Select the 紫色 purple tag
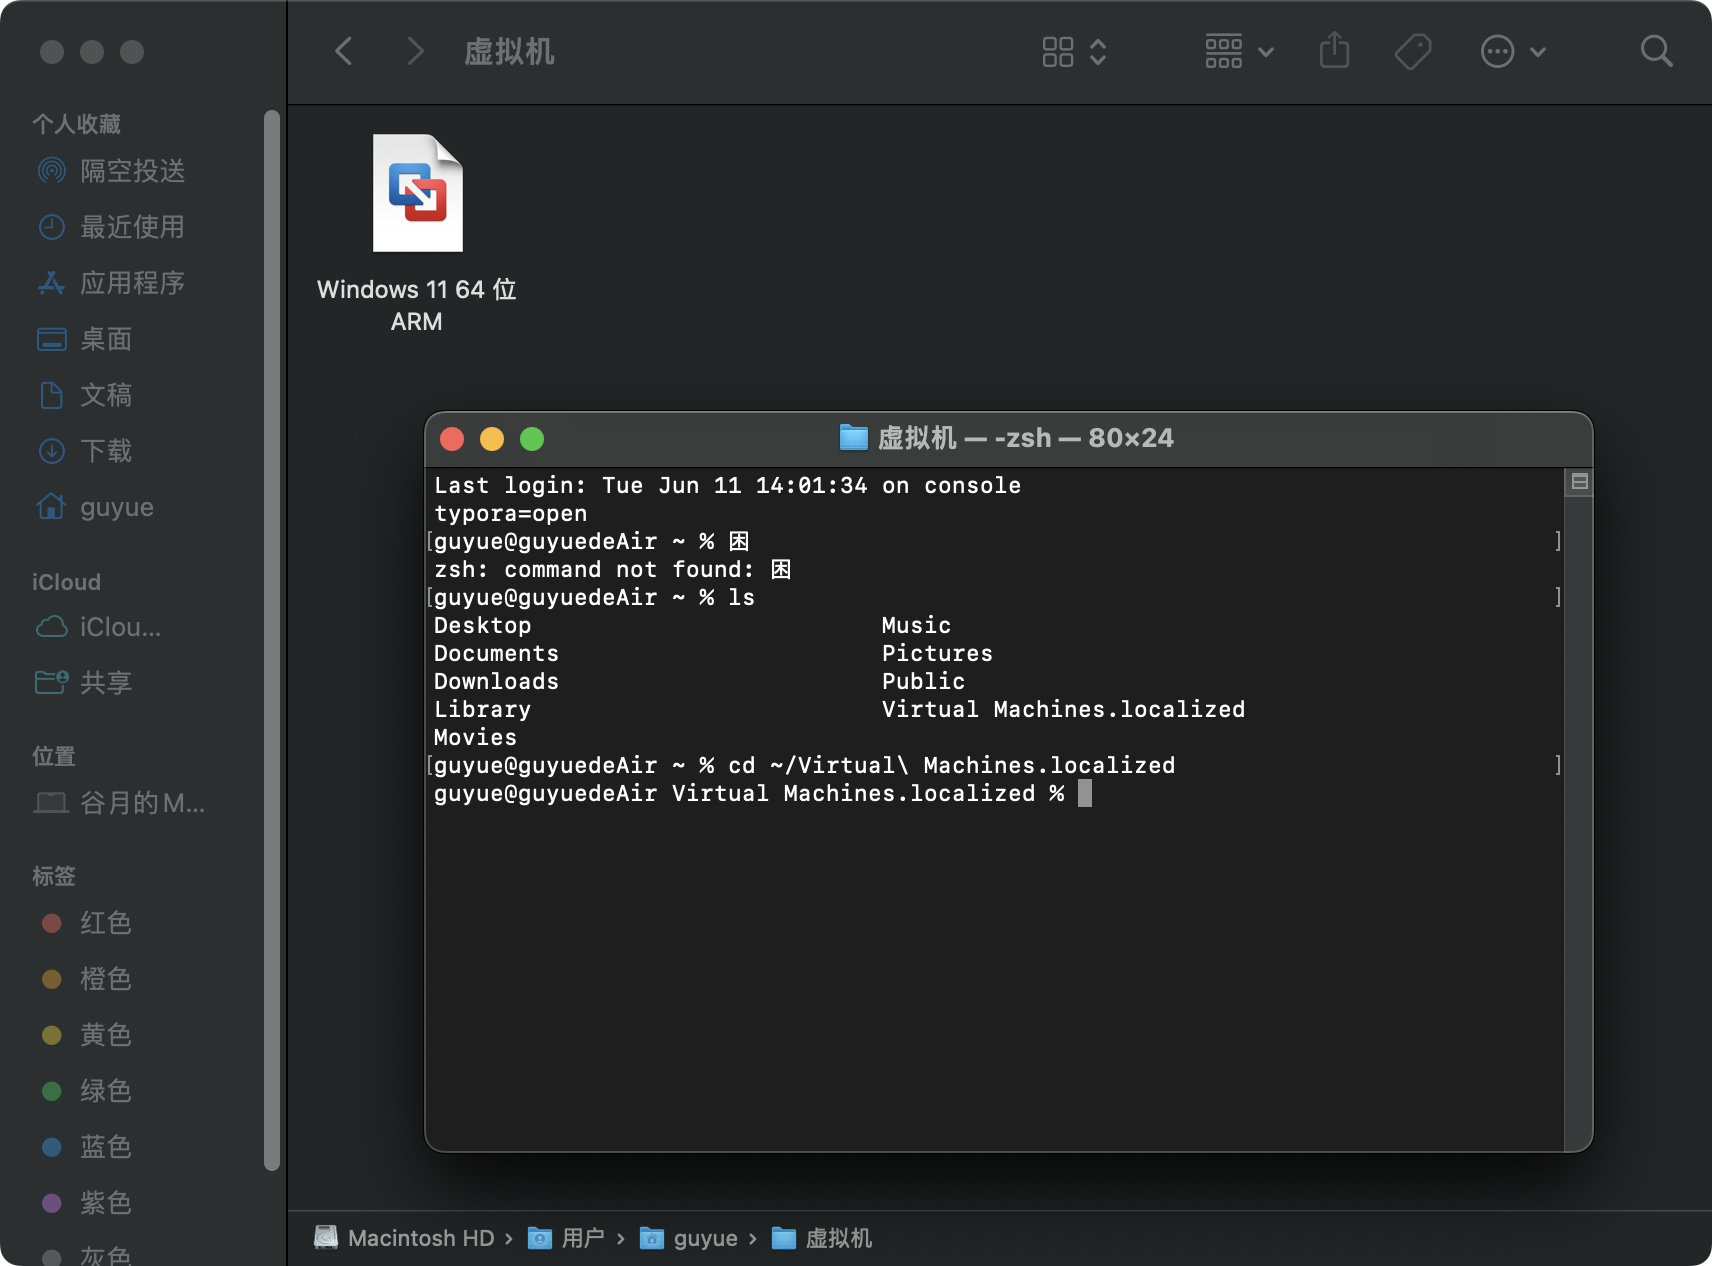This screenshot has height=1266, width=1712. (x=86, y=1203)
